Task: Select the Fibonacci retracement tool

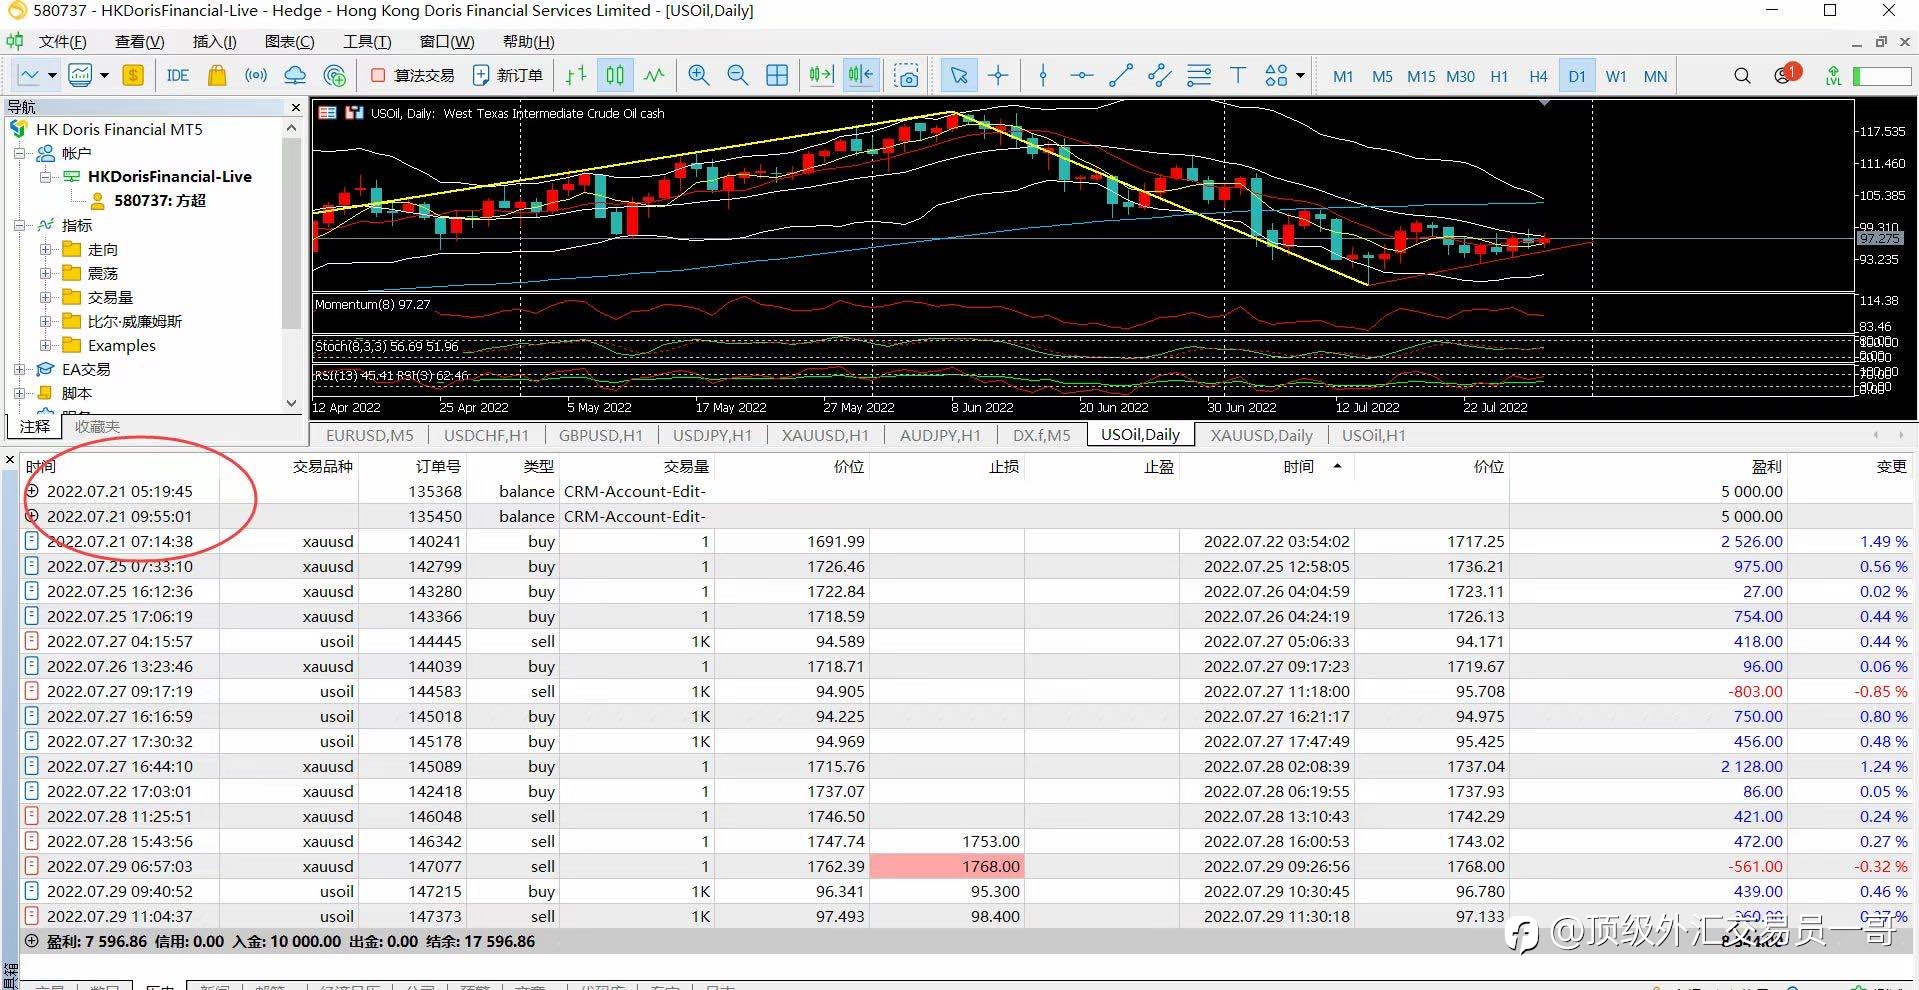Action: 1199,75
